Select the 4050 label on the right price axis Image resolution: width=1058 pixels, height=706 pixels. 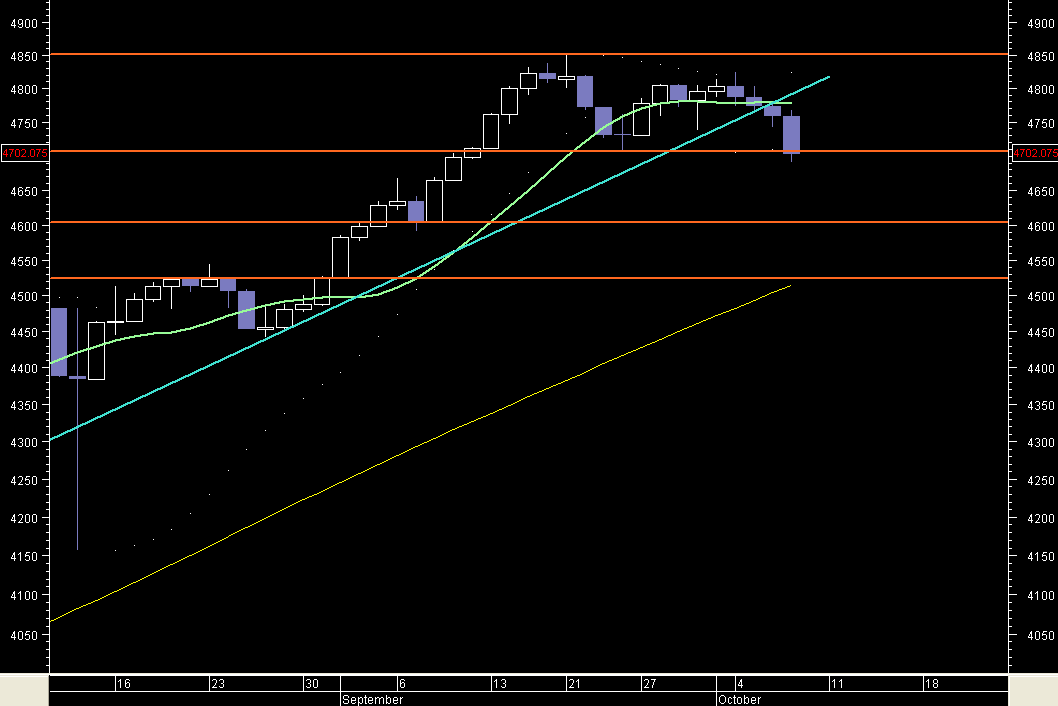(1040, 635)
